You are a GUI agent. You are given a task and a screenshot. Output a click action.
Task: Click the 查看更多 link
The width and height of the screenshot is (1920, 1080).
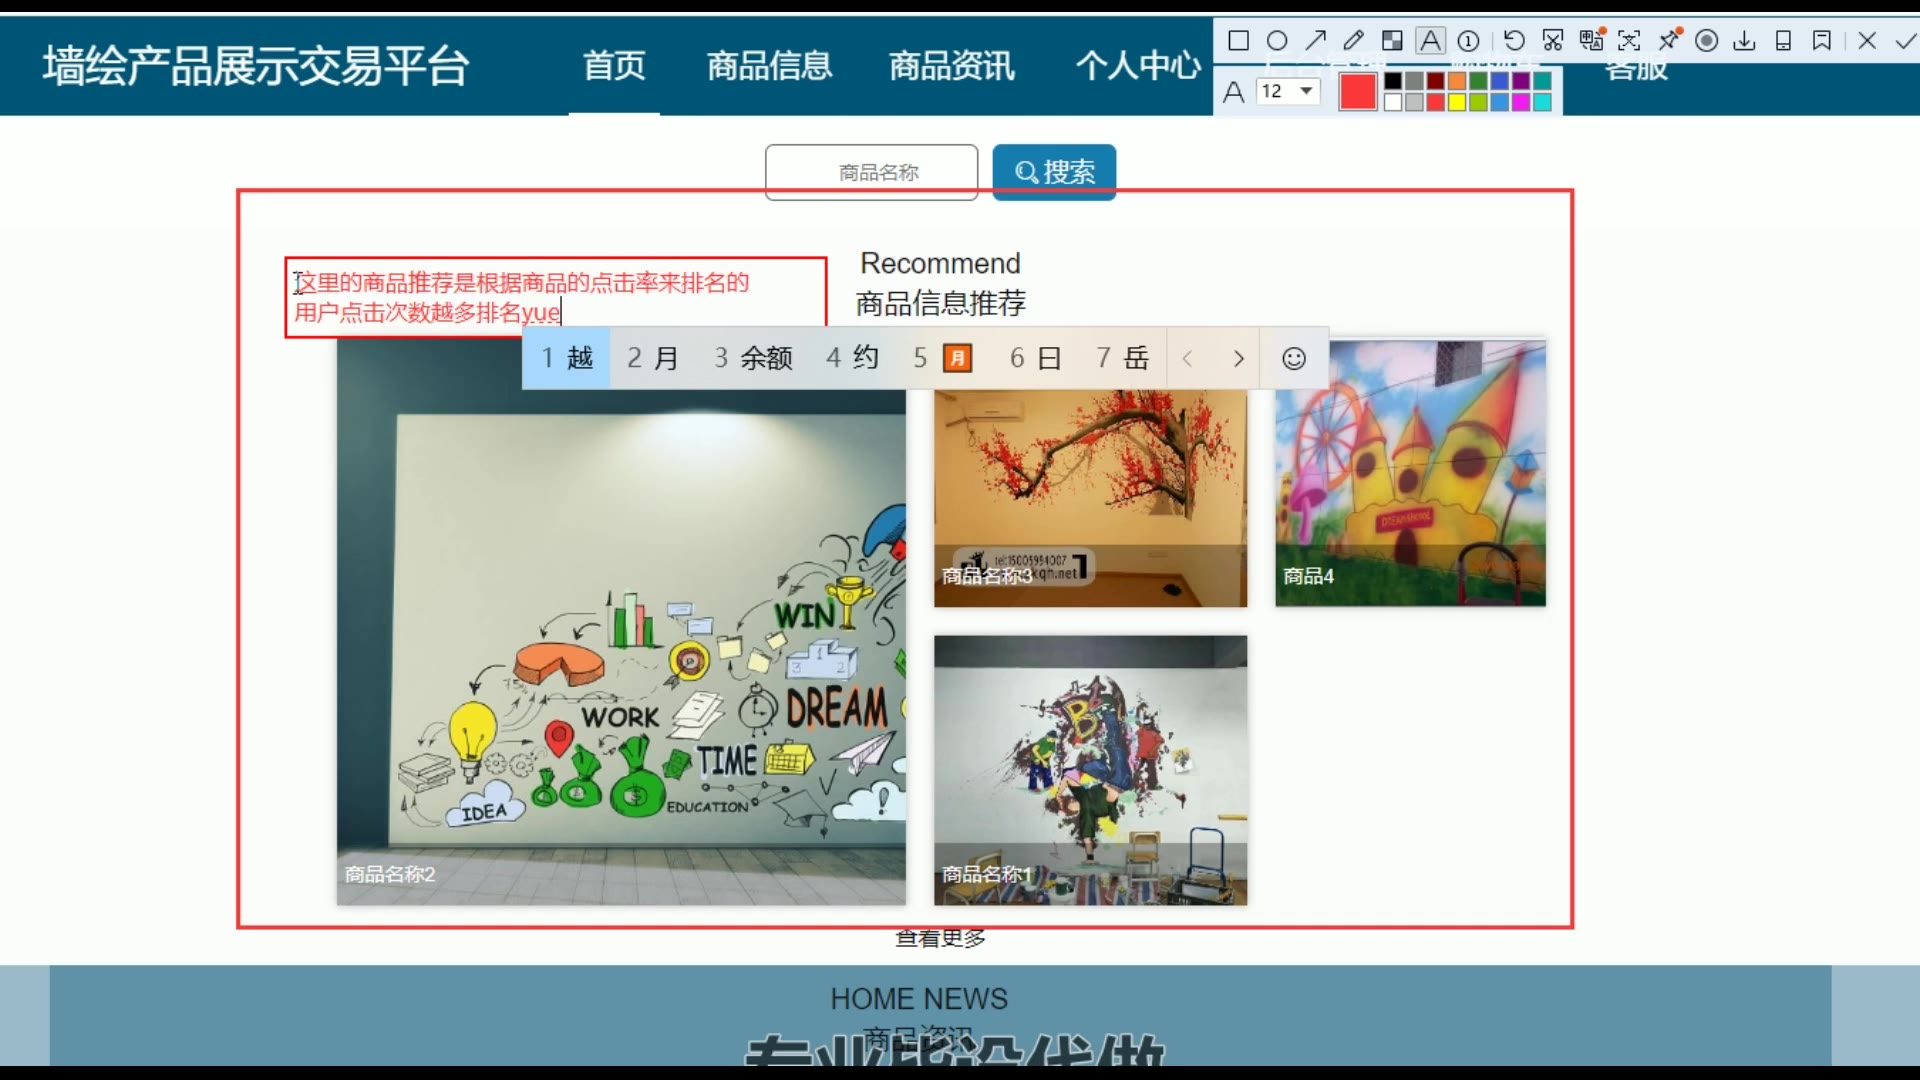point(940,939)
